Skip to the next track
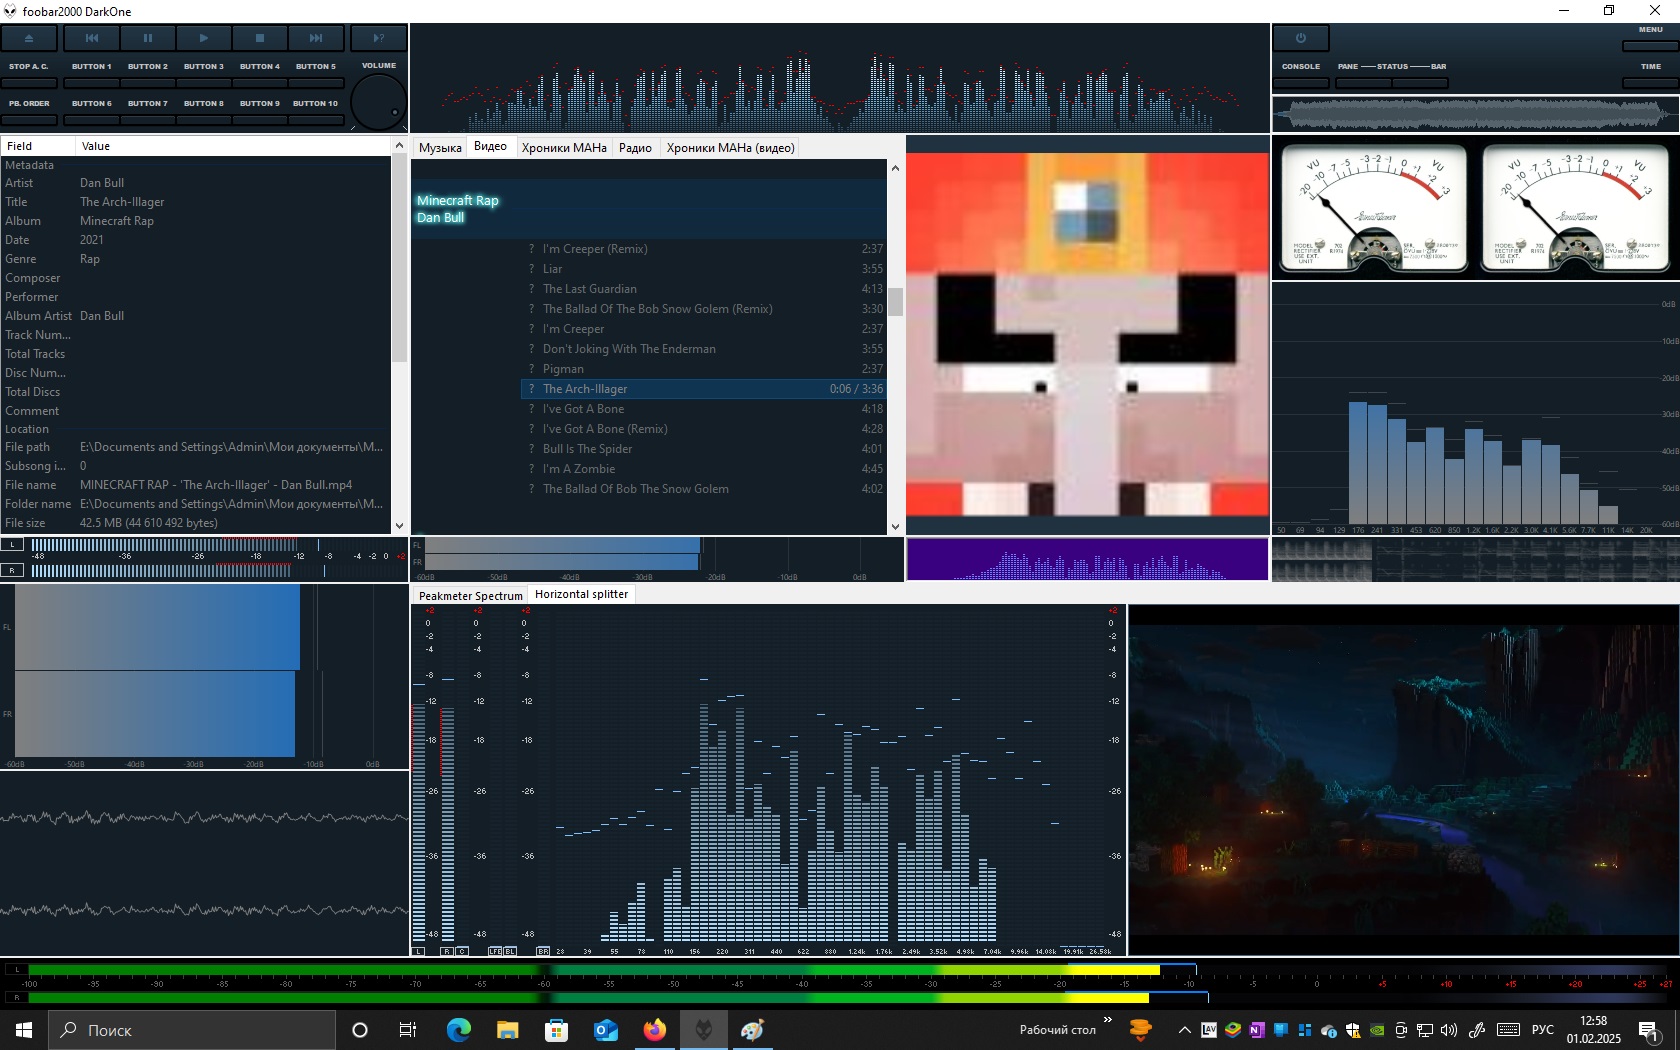This screenshot has width=1680, height=1050. coord(316,38)
